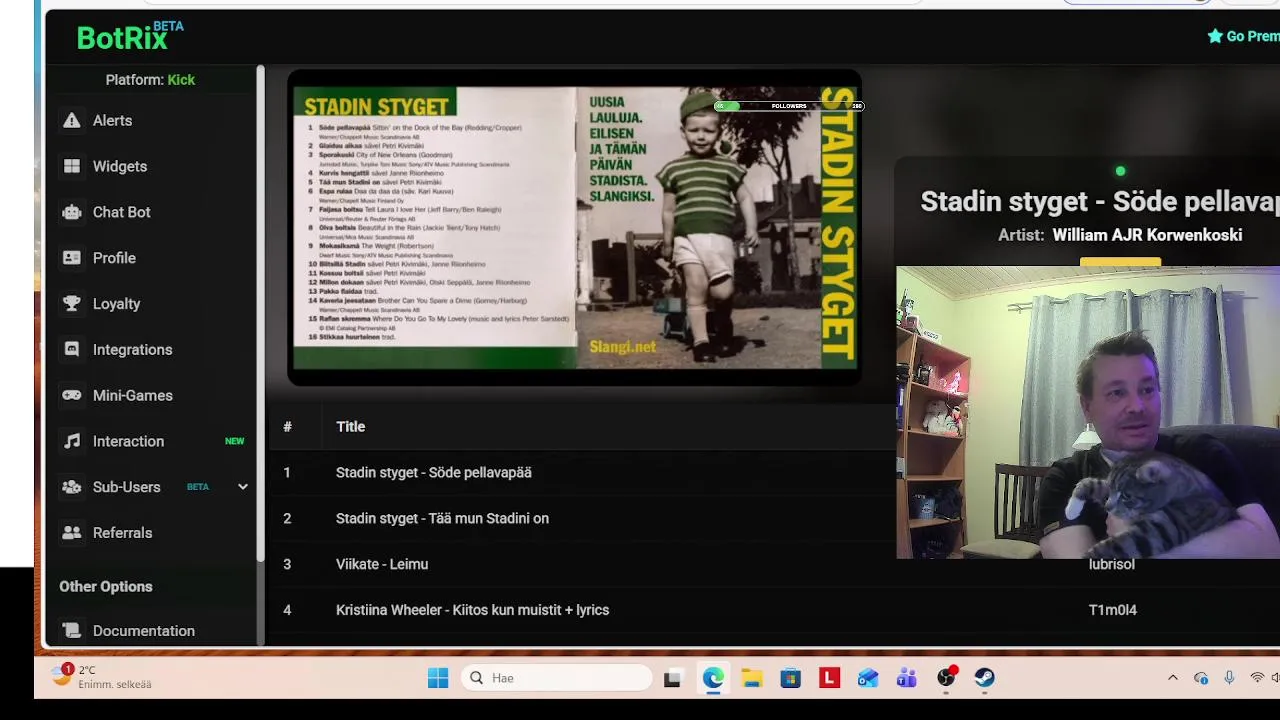Open the Mini-Games text label
1280x720 pixels.
[x=133, y=395]
